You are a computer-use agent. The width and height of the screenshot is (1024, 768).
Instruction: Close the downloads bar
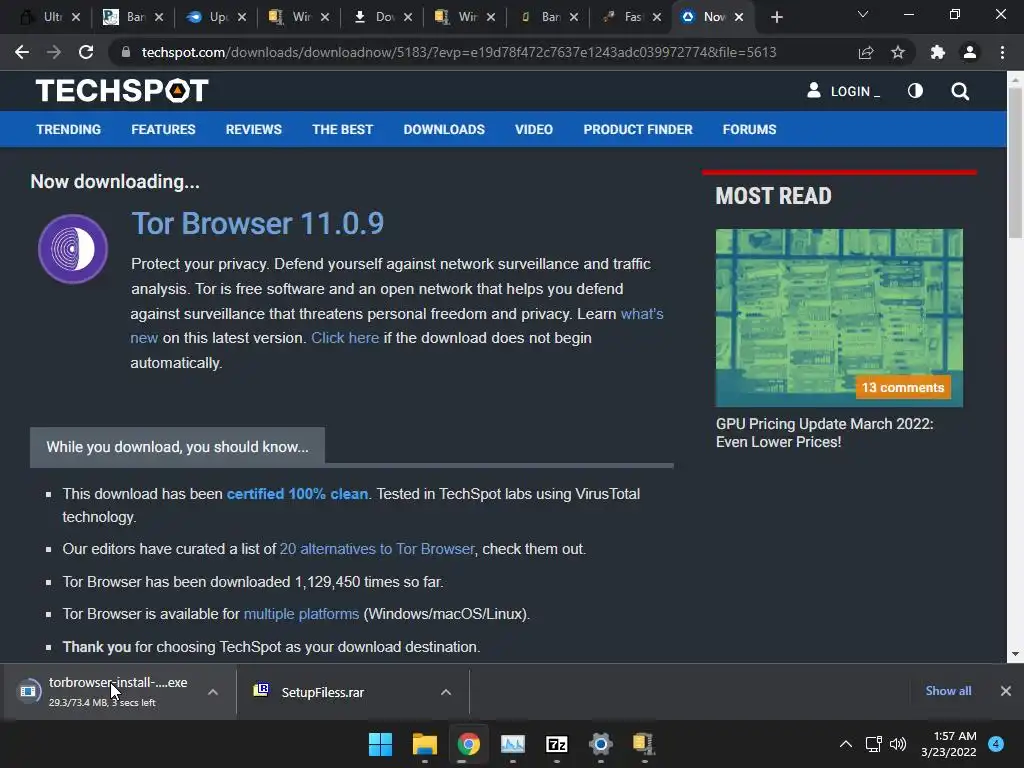(1006, 691)
